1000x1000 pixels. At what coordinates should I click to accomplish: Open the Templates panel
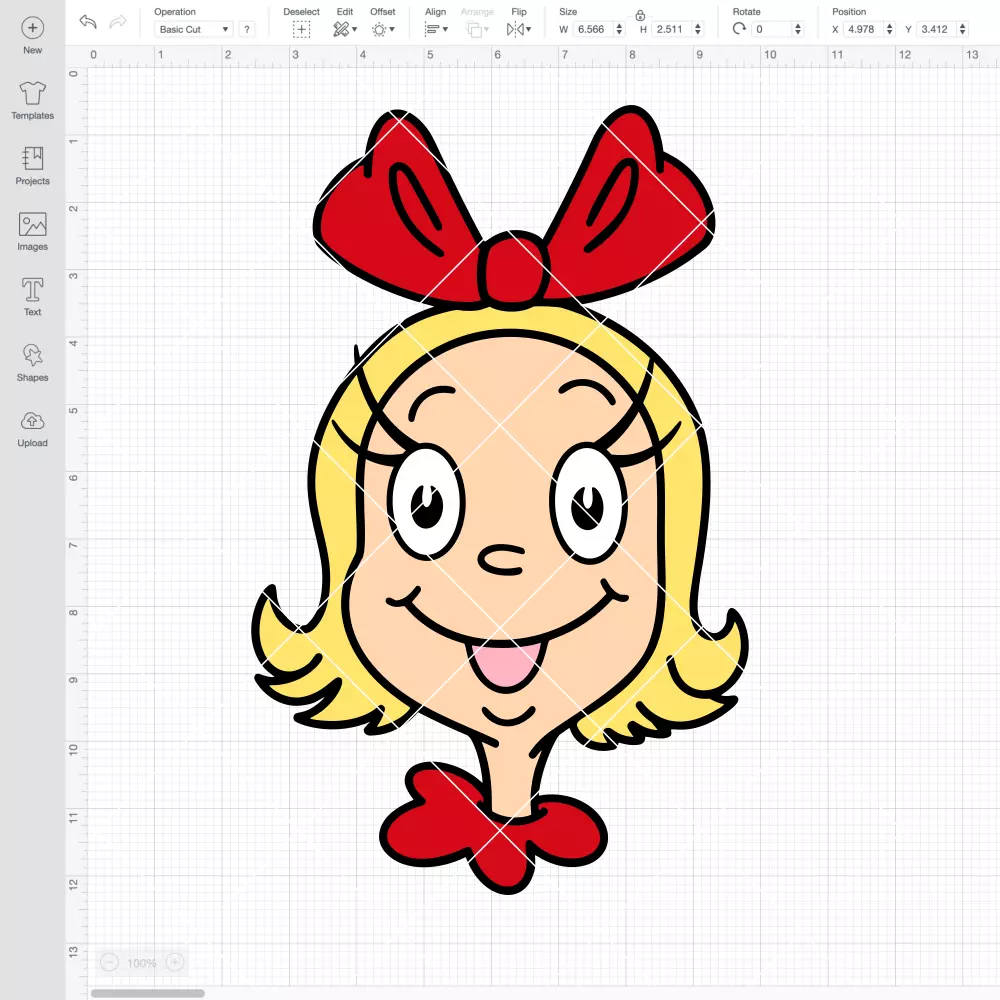[33, 101]
